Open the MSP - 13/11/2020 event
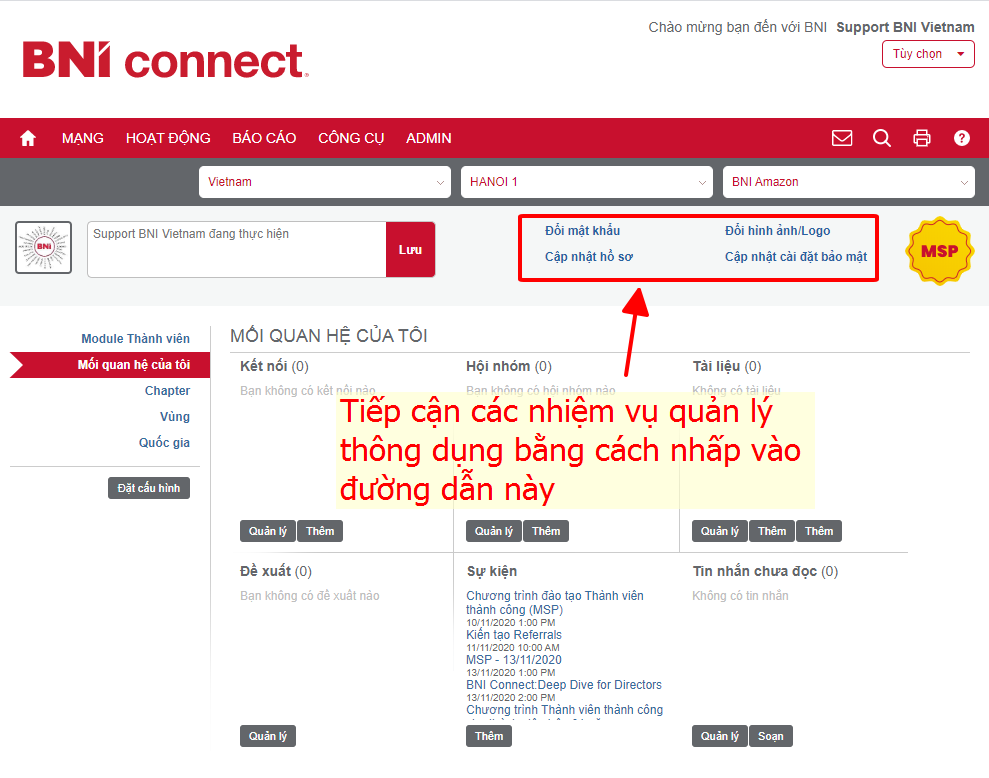Screen dimensions: 989x778 (514, 660)
